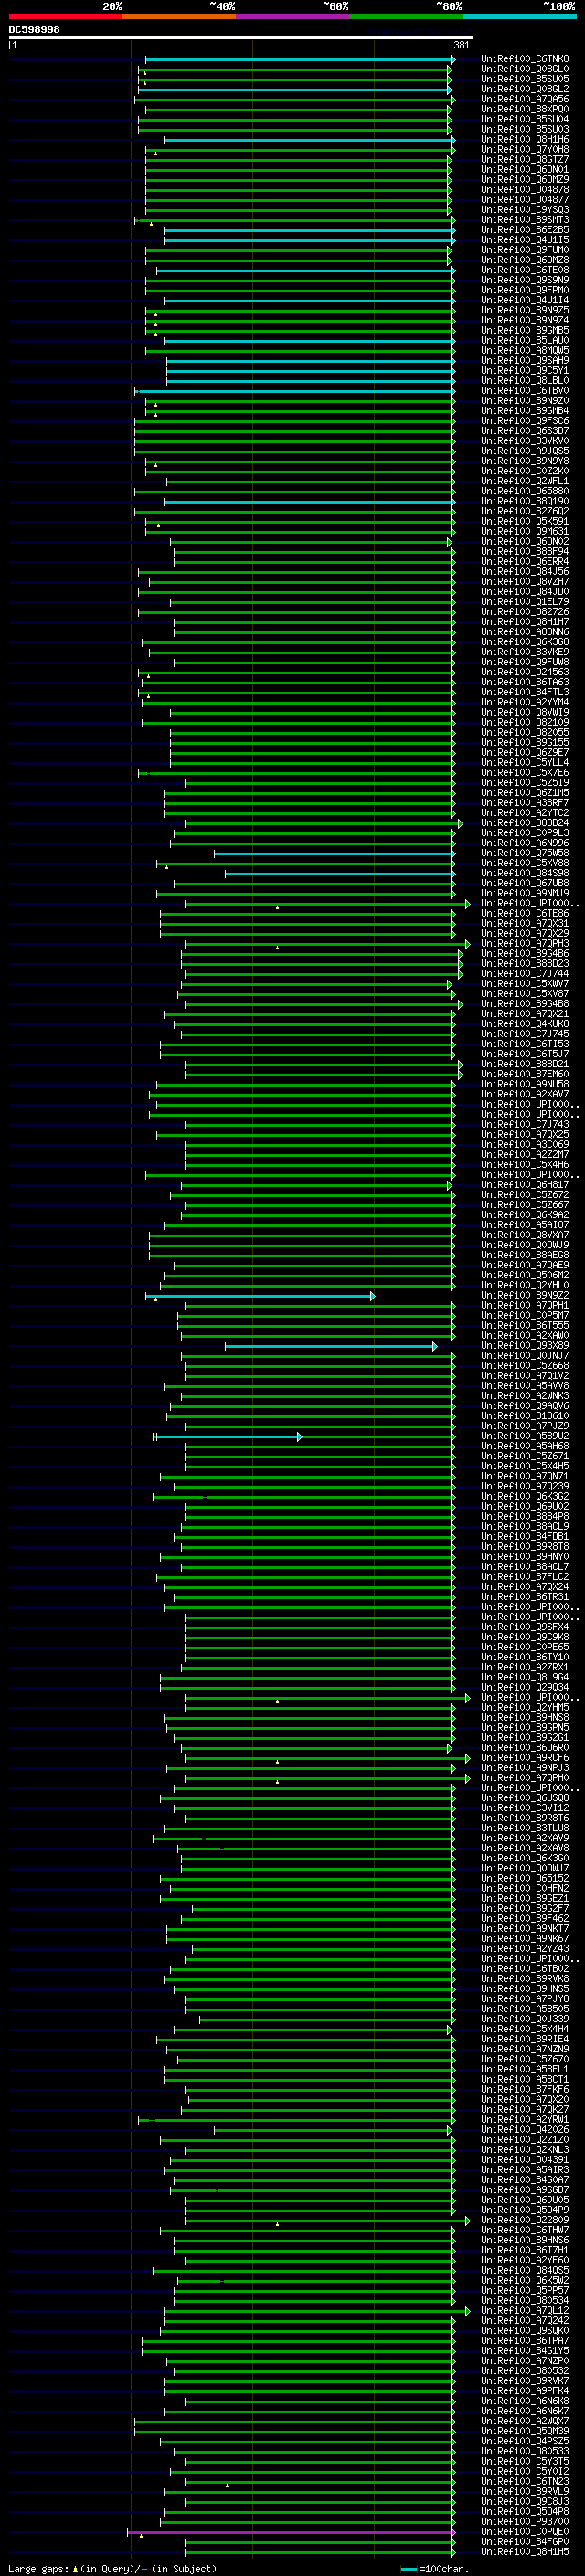Image resolution: width=585 pixels, height=2576 pixels.
Task: Select label UniRef100_B8Q190
Action: pos(525,501)
